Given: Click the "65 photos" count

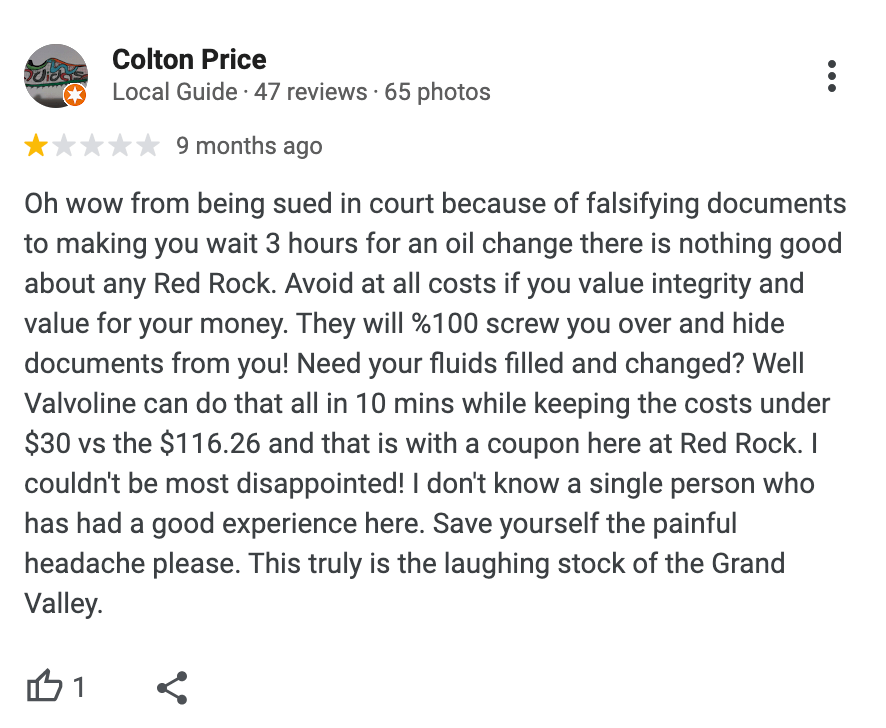Looking at the screenshot, I should point(438,93).
